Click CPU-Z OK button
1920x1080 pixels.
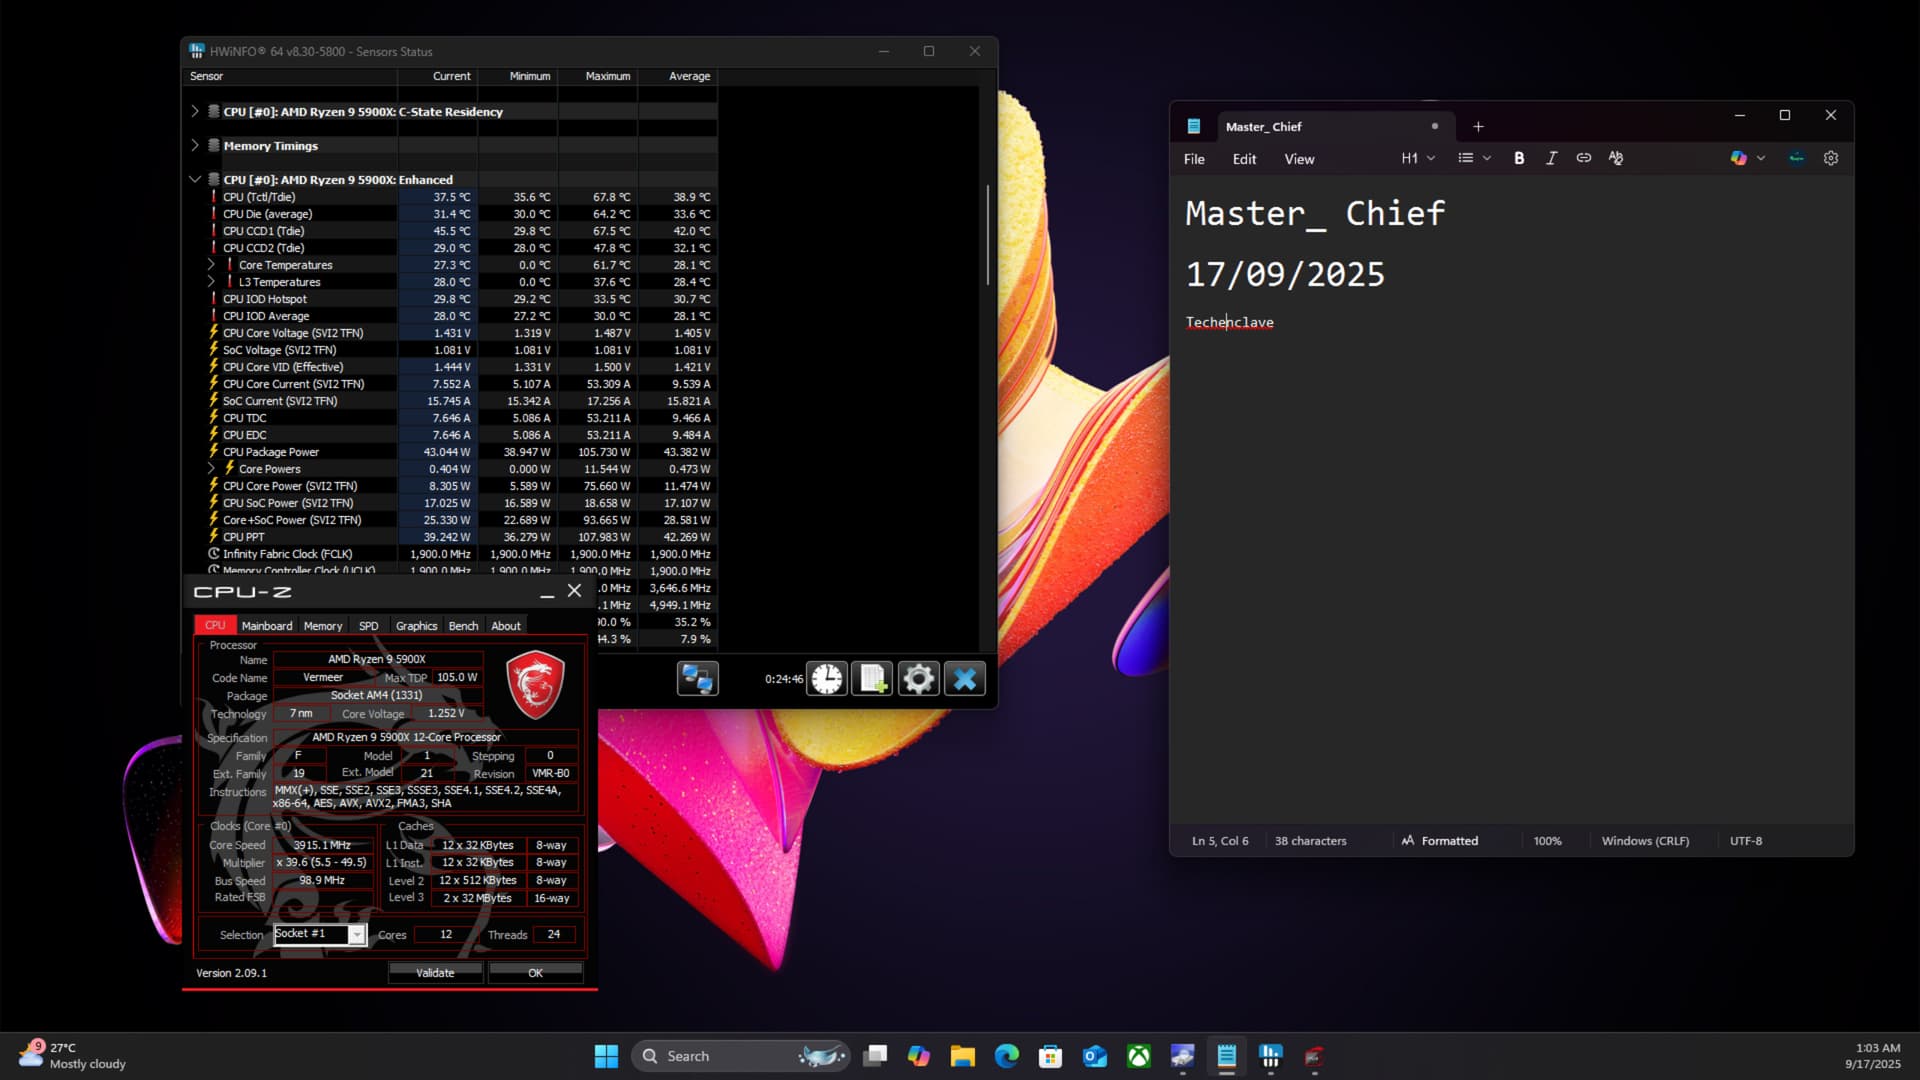pos(535,973)
